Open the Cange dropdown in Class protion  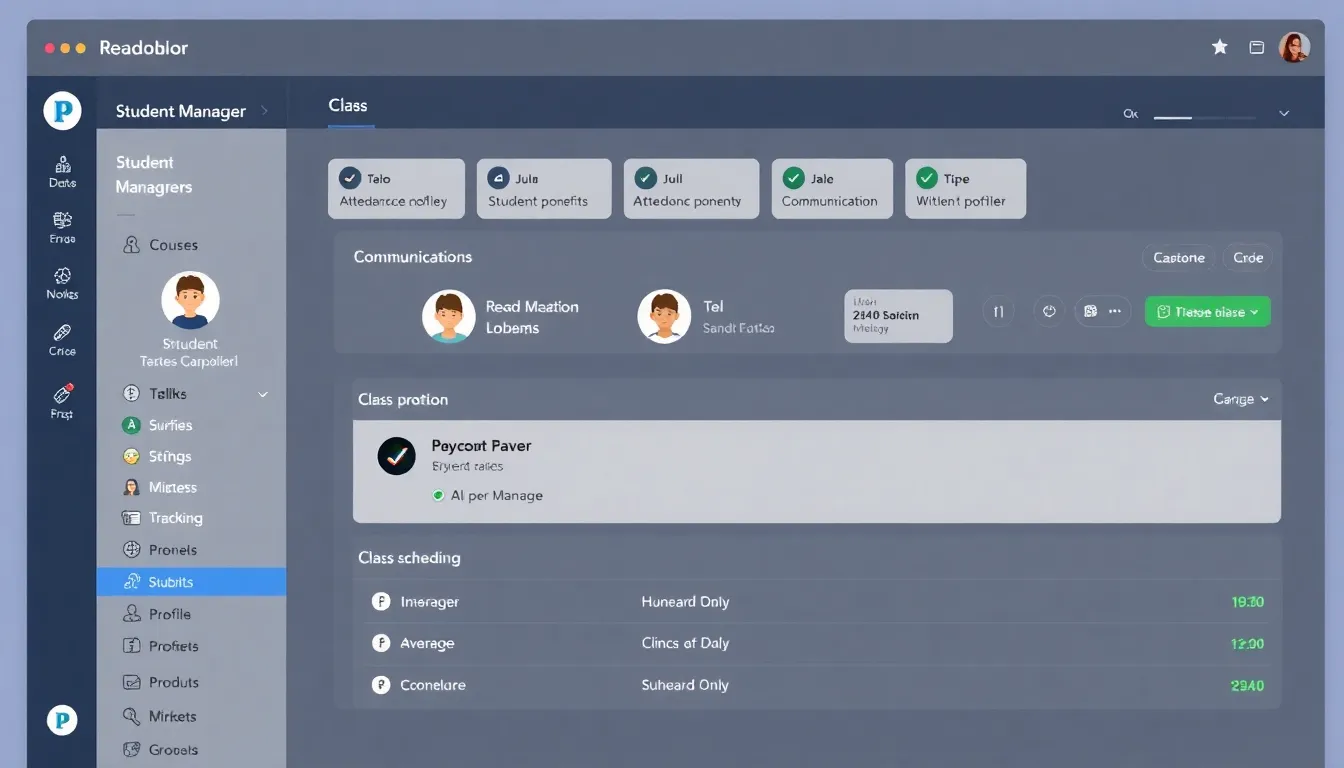pyautogui.click(x=1239, y=398)
